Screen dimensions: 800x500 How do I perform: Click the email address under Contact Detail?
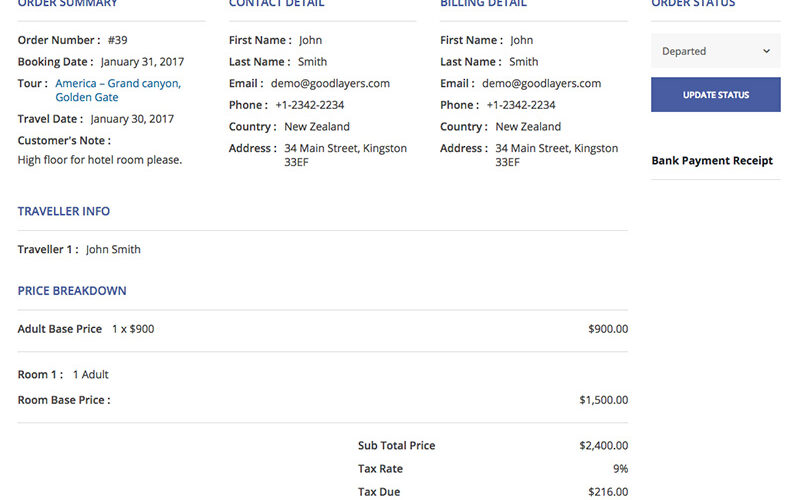pyautogui.click(x=330, y=84)
